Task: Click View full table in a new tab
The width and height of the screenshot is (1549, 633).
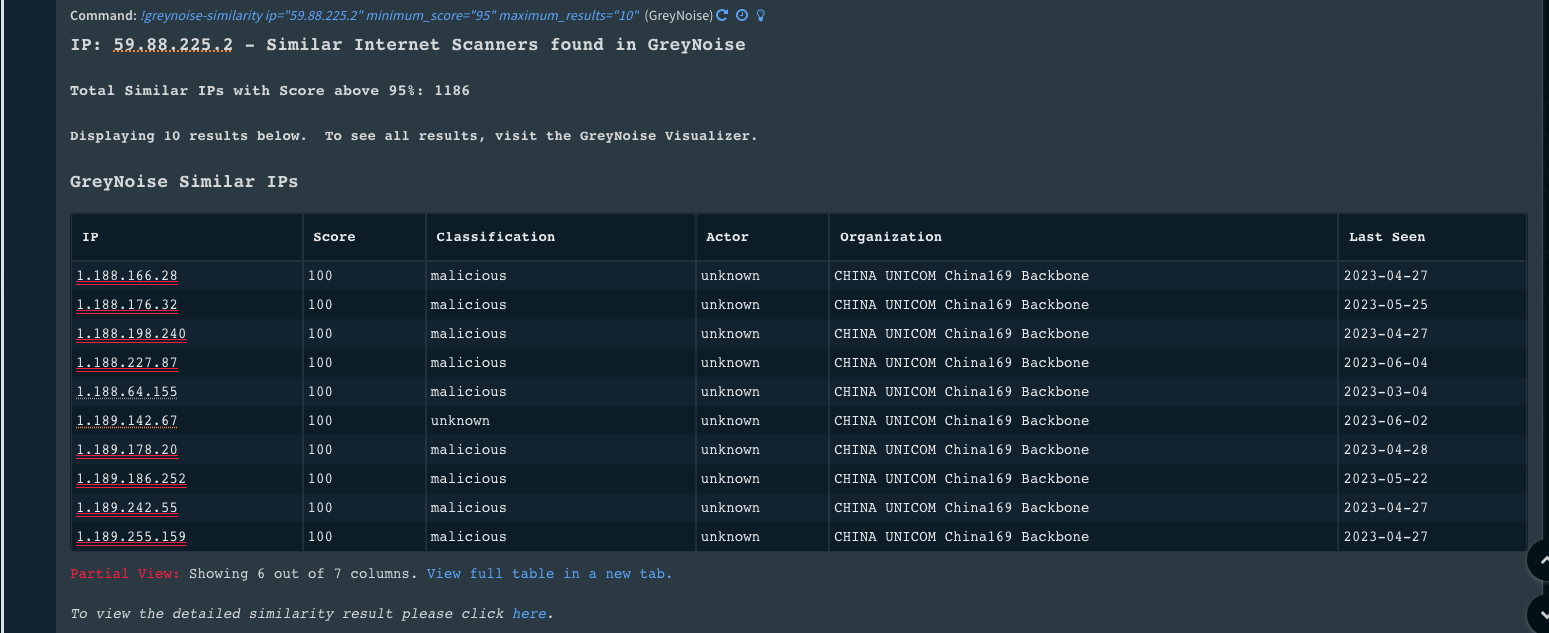Action: pyautogui.click(x=549, y=574)
